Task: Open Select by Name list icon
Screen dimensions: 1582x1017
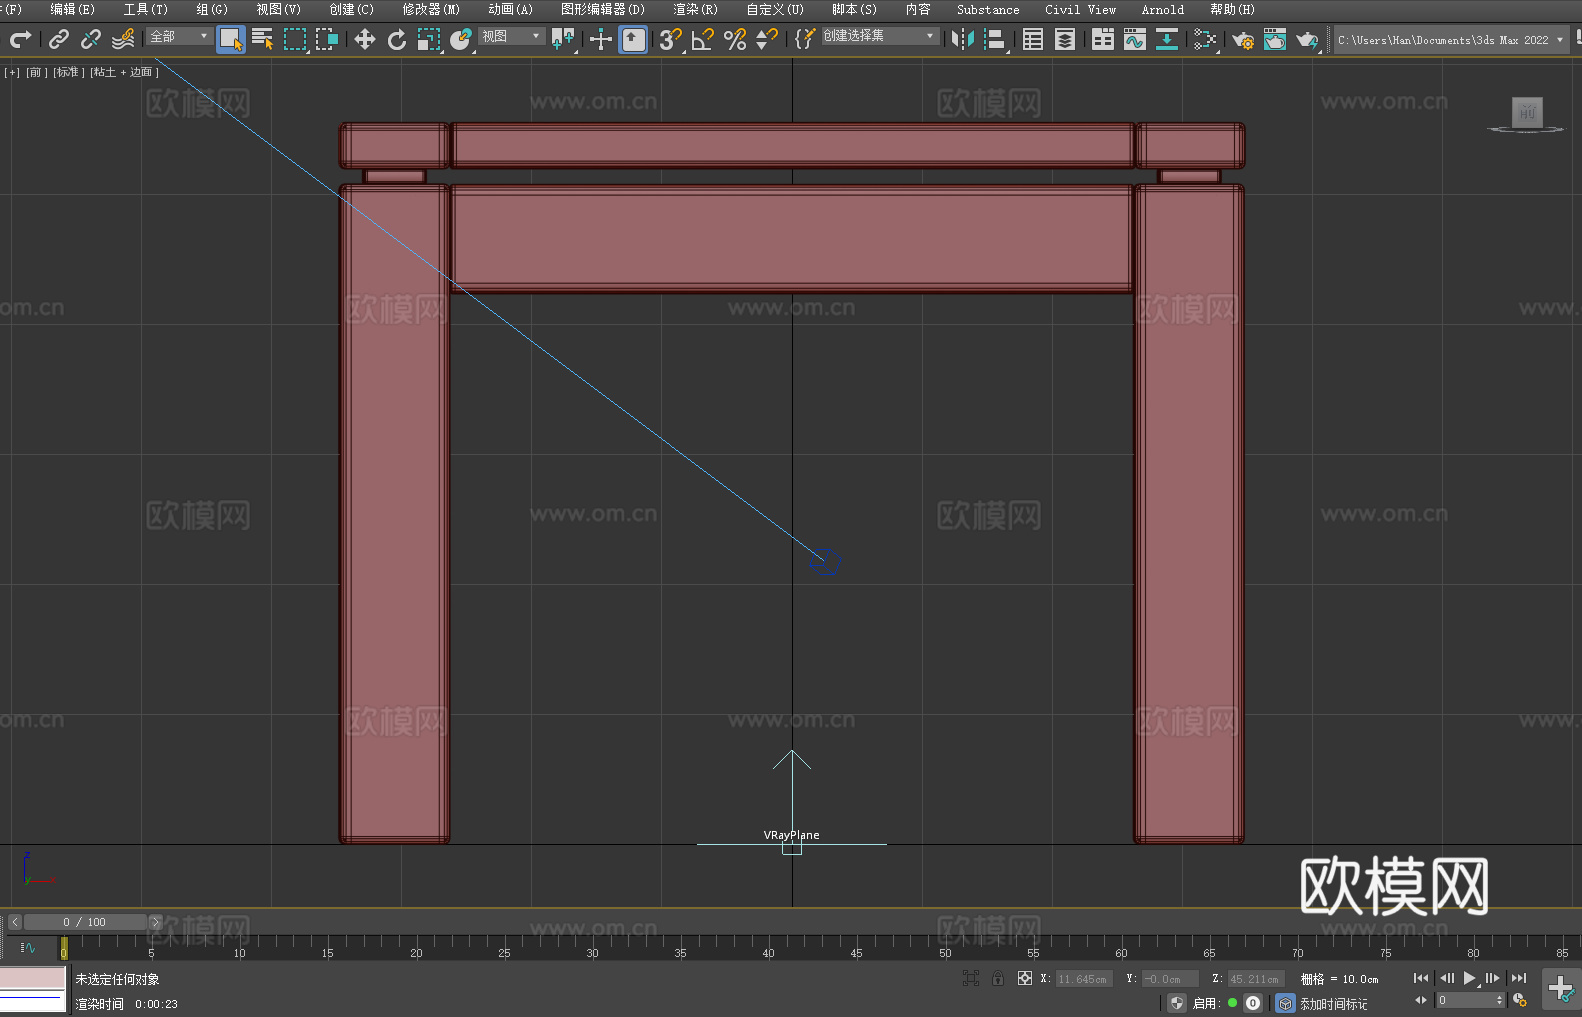Action: (263, 39)
